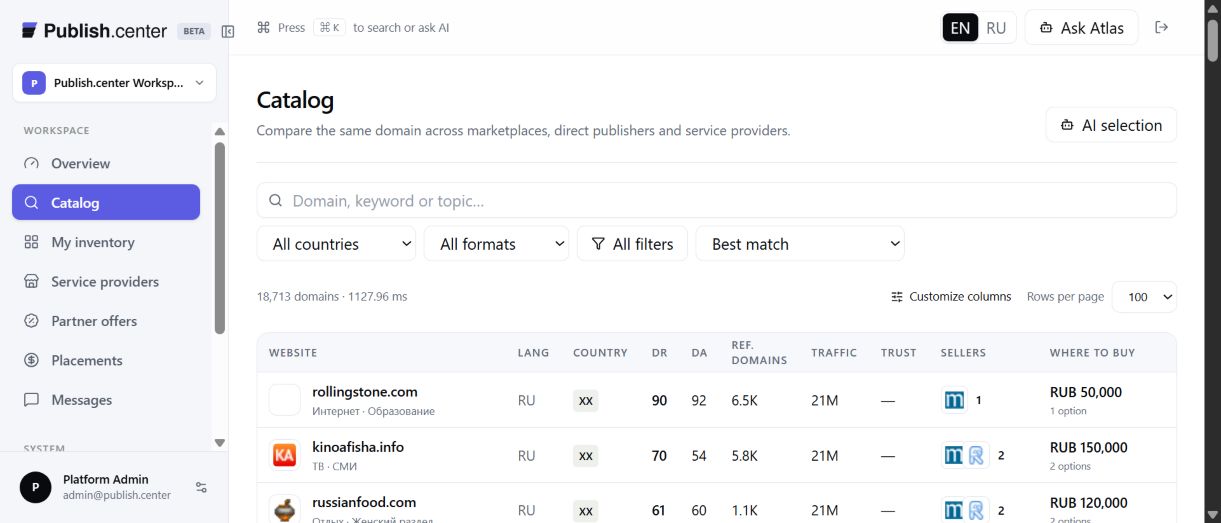Click the SELLERS column header

[x=963, y=353]
